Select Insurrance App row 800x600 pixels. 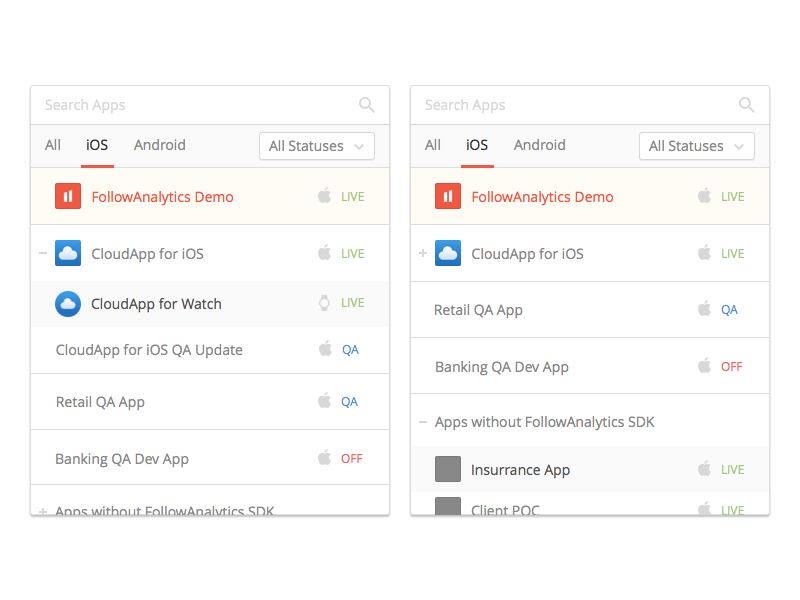coord(590,469)
